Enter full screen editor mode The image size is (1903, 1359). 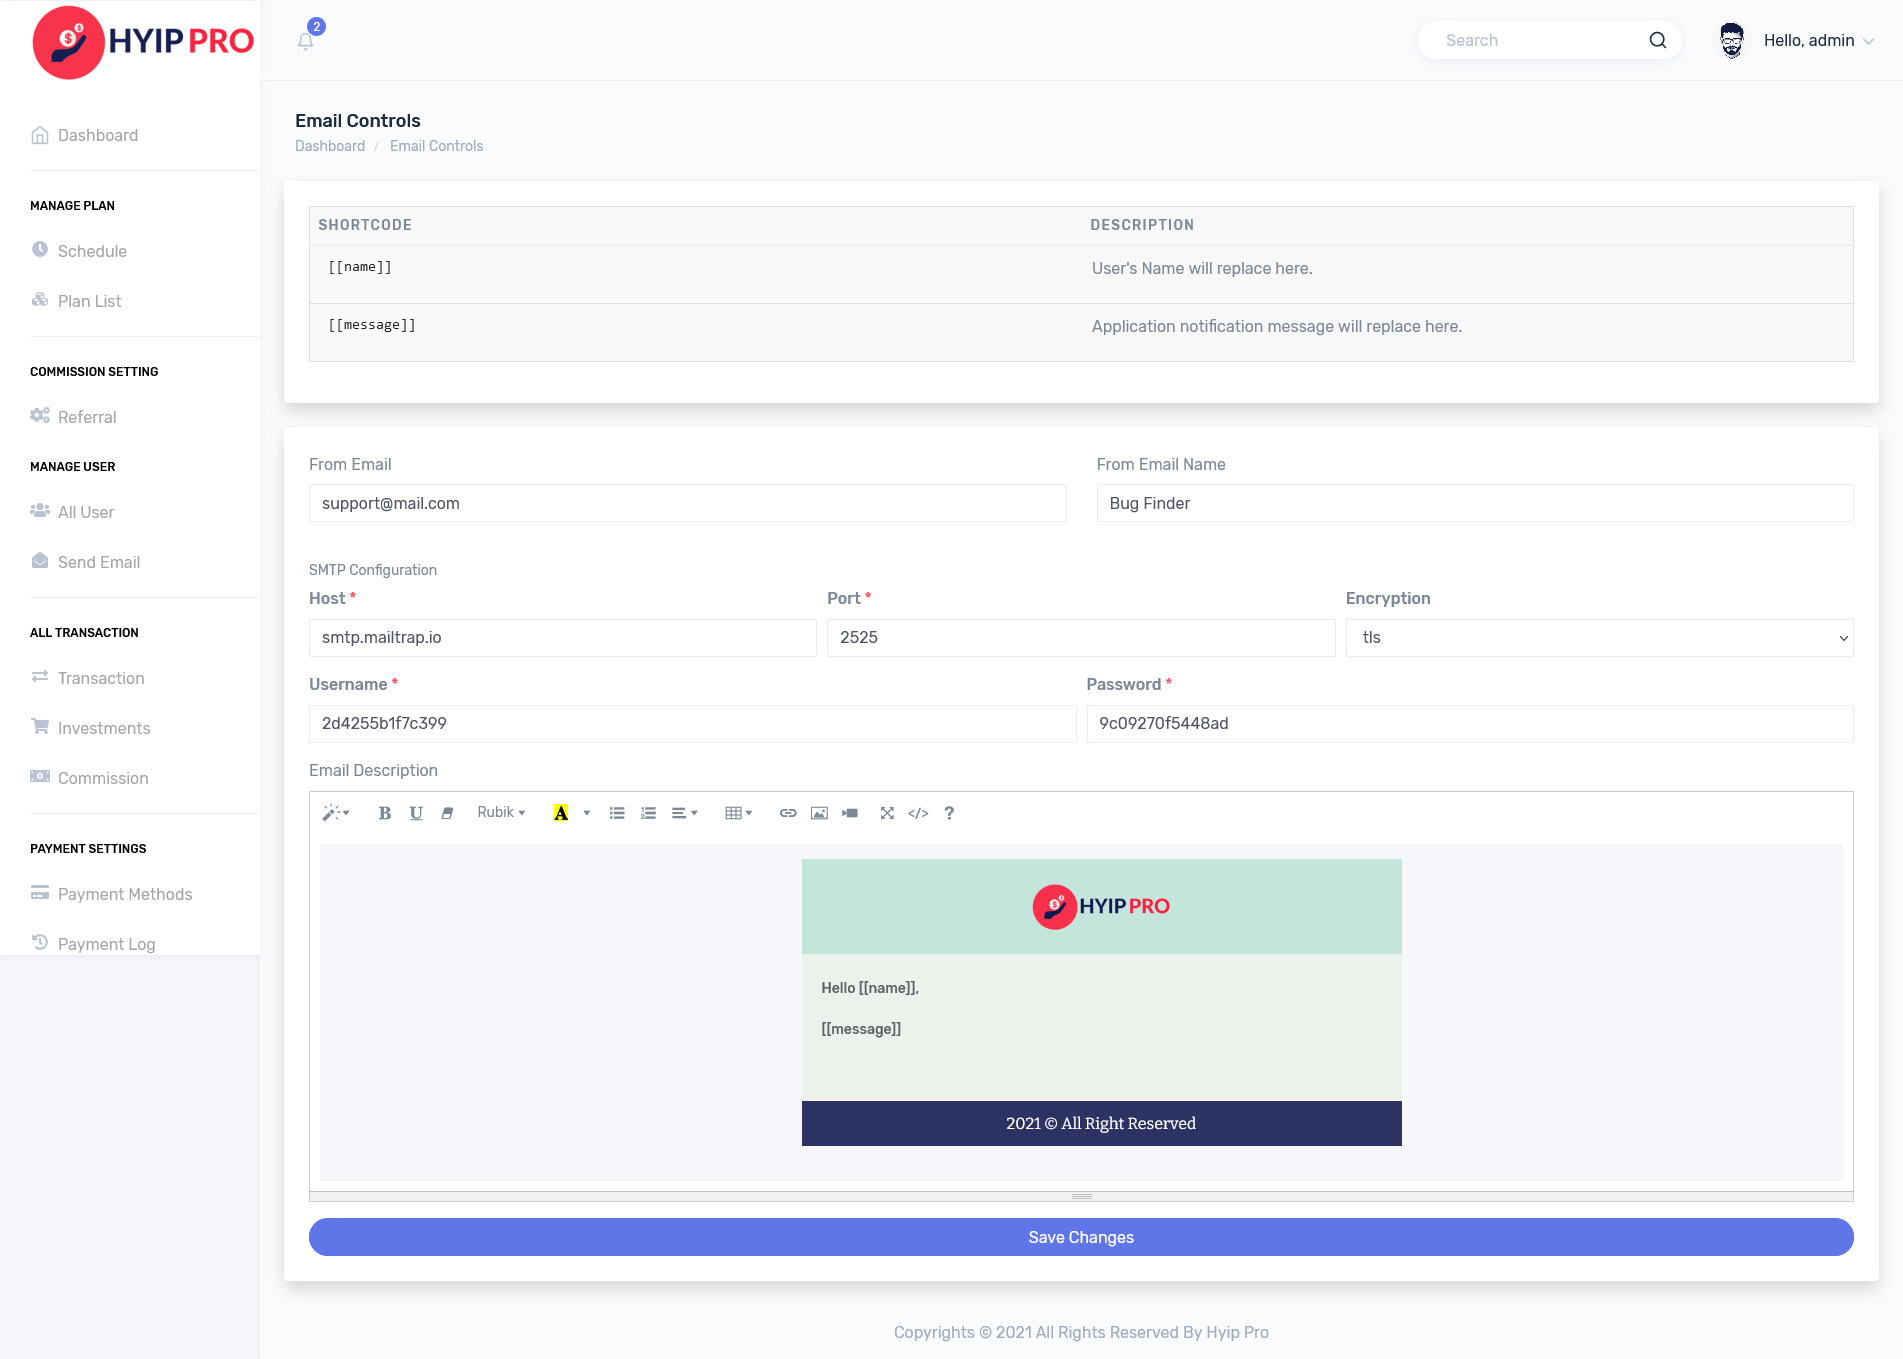pos(887,813)
